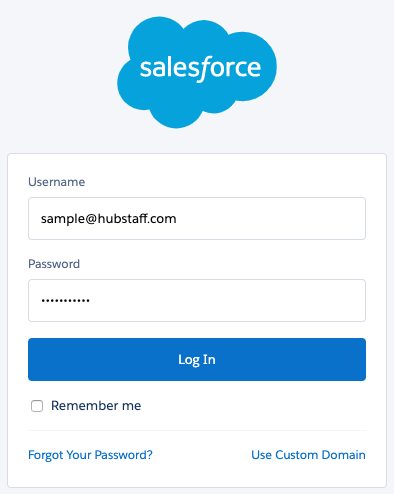Click the empty right side of the Password box
The image size is (394, 494).
[x=227, y=300]
